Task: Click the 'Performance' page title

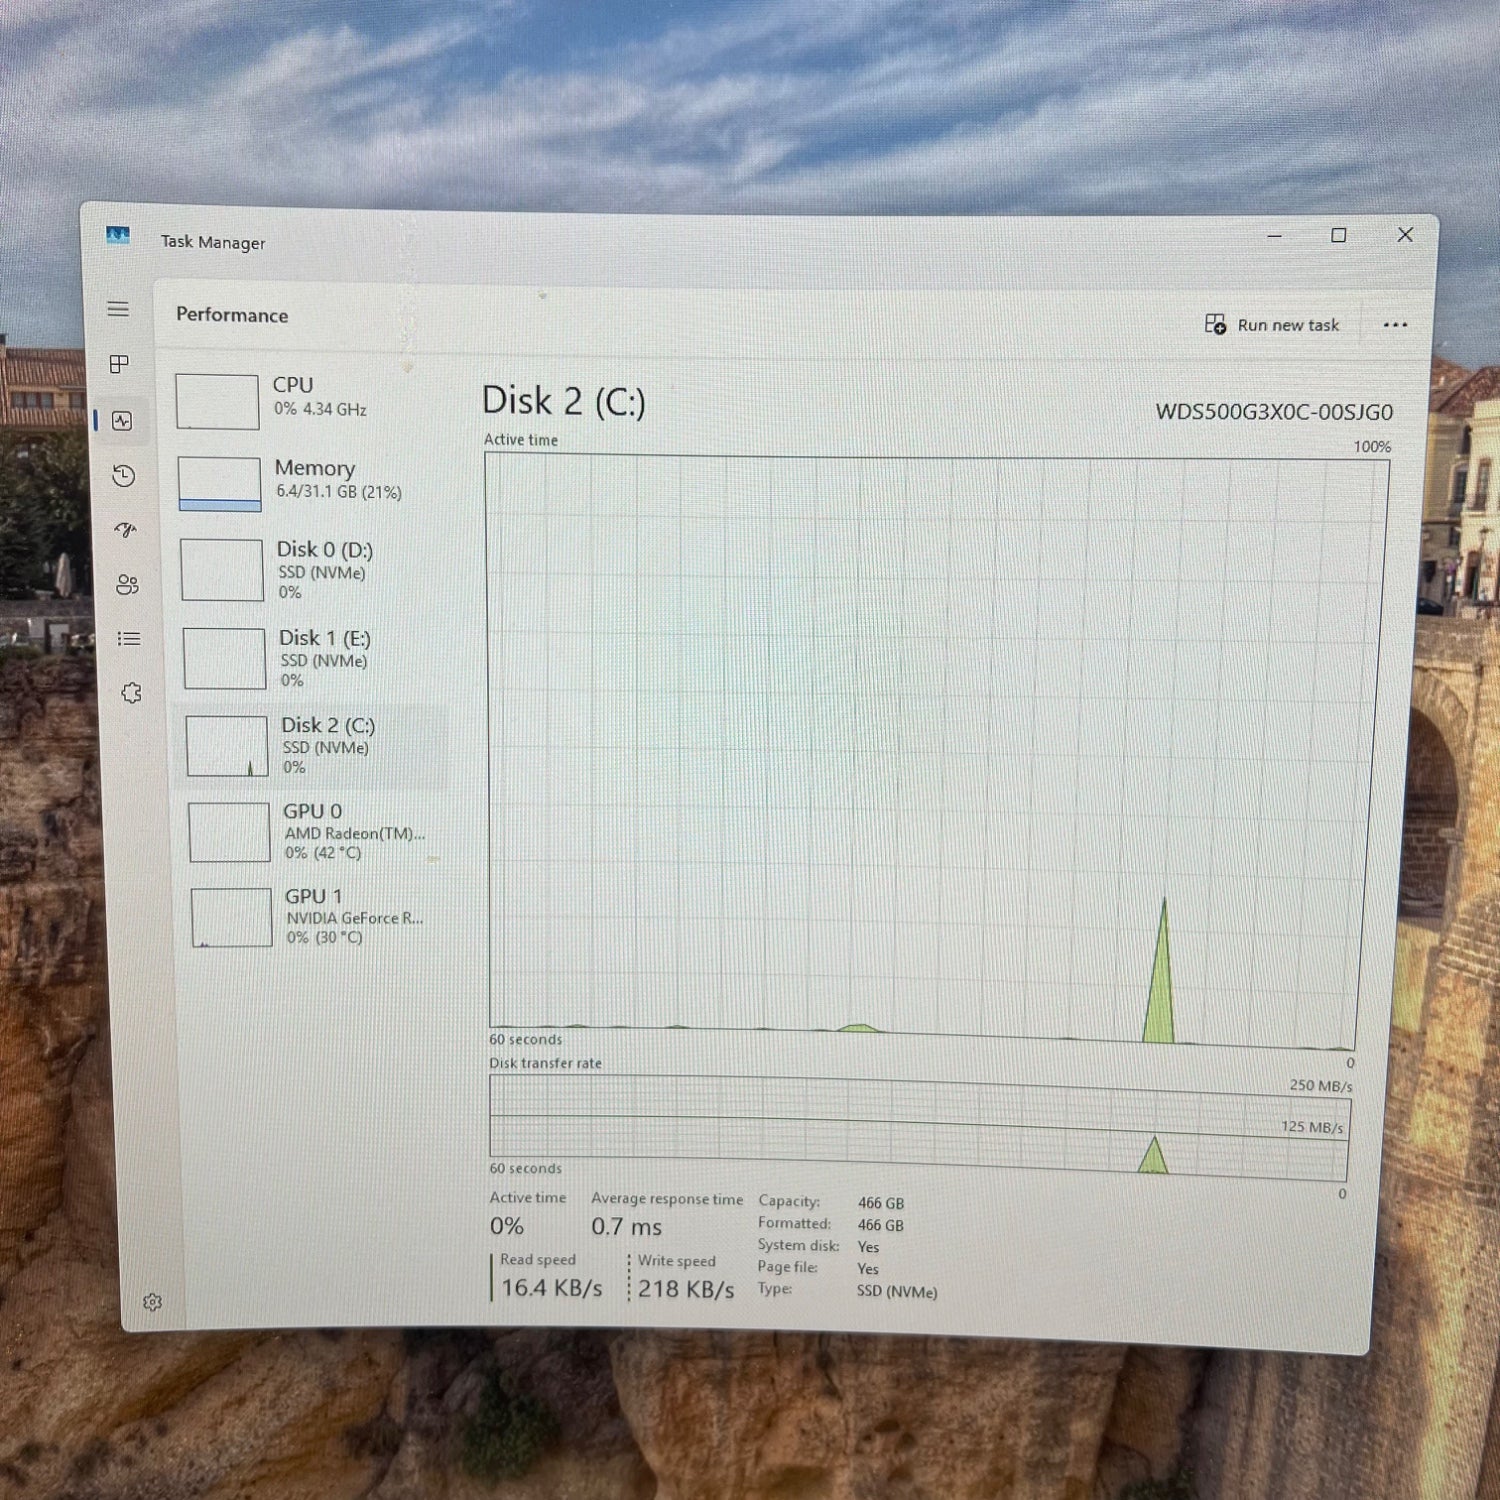Action: click(x=232, y=315)
